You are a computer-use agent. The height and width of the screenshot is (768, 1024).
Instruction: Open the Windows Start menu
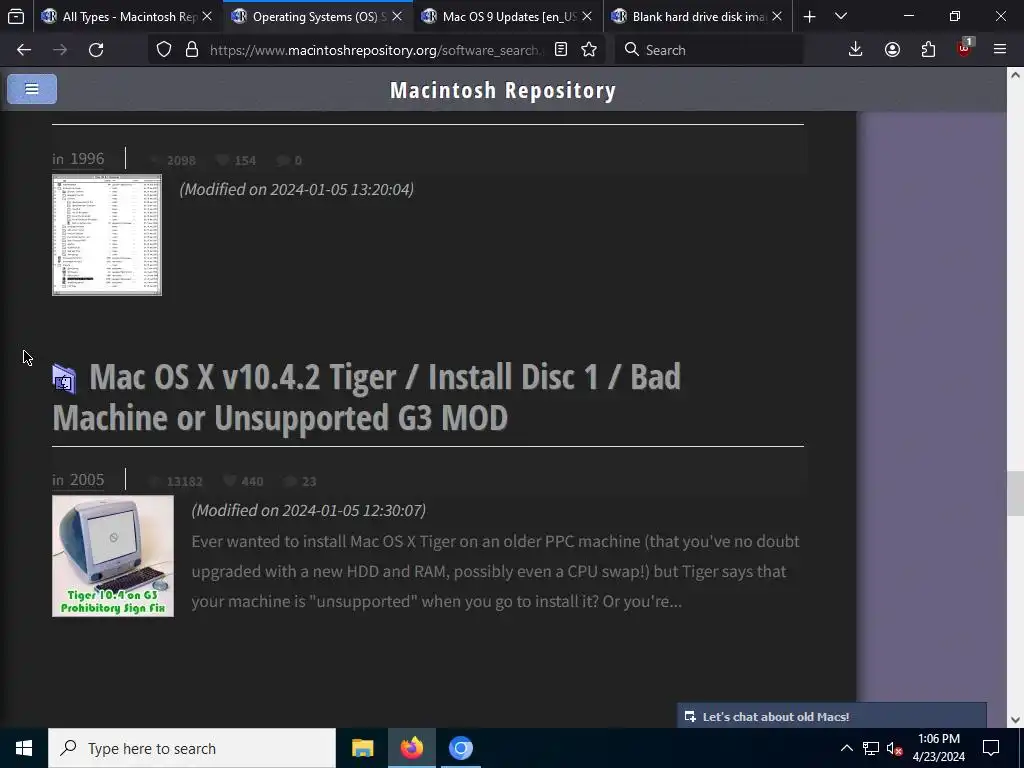point(24,748)
